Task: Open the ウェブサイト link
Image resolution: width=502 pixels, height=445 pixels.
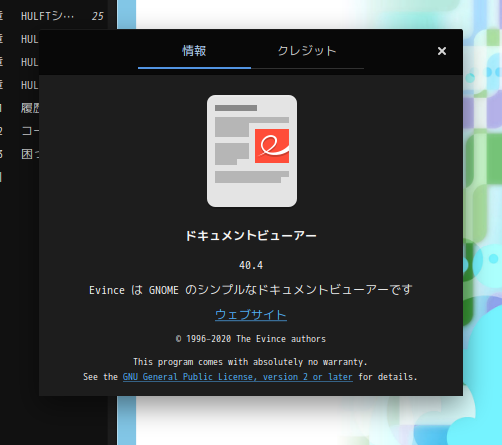Action: pos(251,314)
